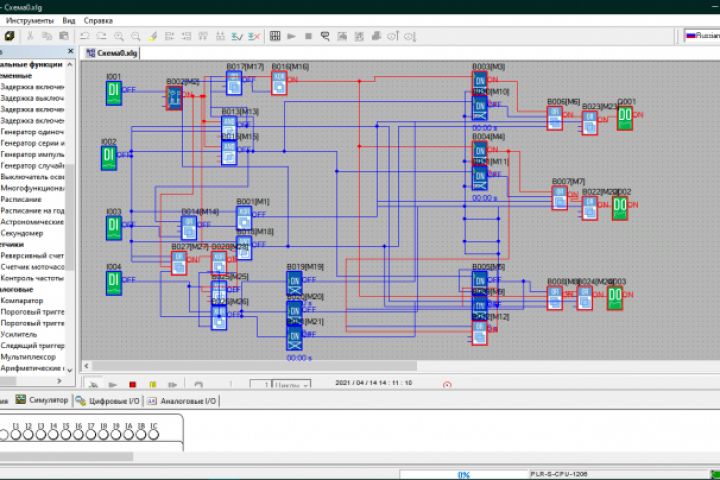
Task: Open the Справка menu
Action: point(98,20)
